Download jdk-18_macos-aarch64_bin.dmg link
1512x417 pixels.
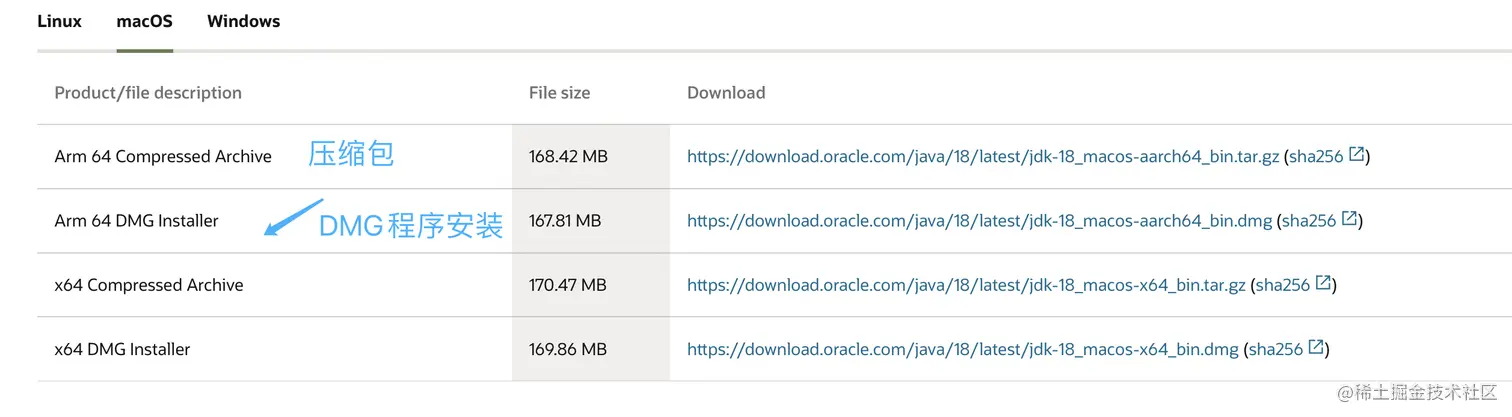(x=980, y=221)
